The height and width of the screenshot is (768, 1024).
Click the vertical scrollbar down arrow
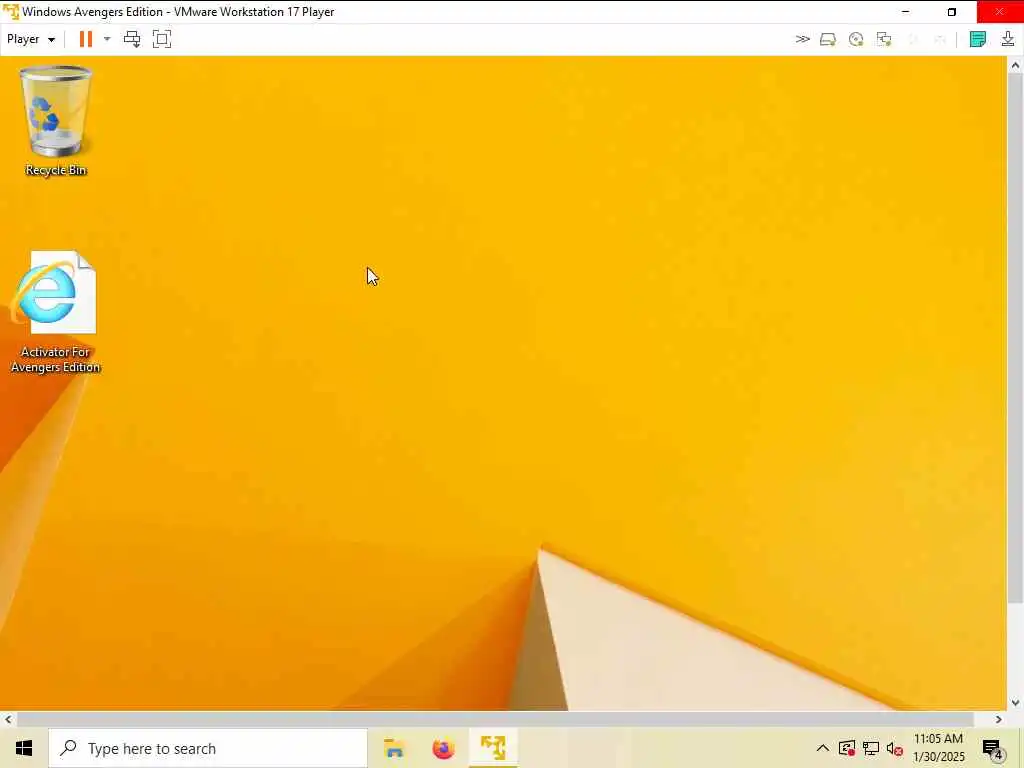click(1015, 703)
